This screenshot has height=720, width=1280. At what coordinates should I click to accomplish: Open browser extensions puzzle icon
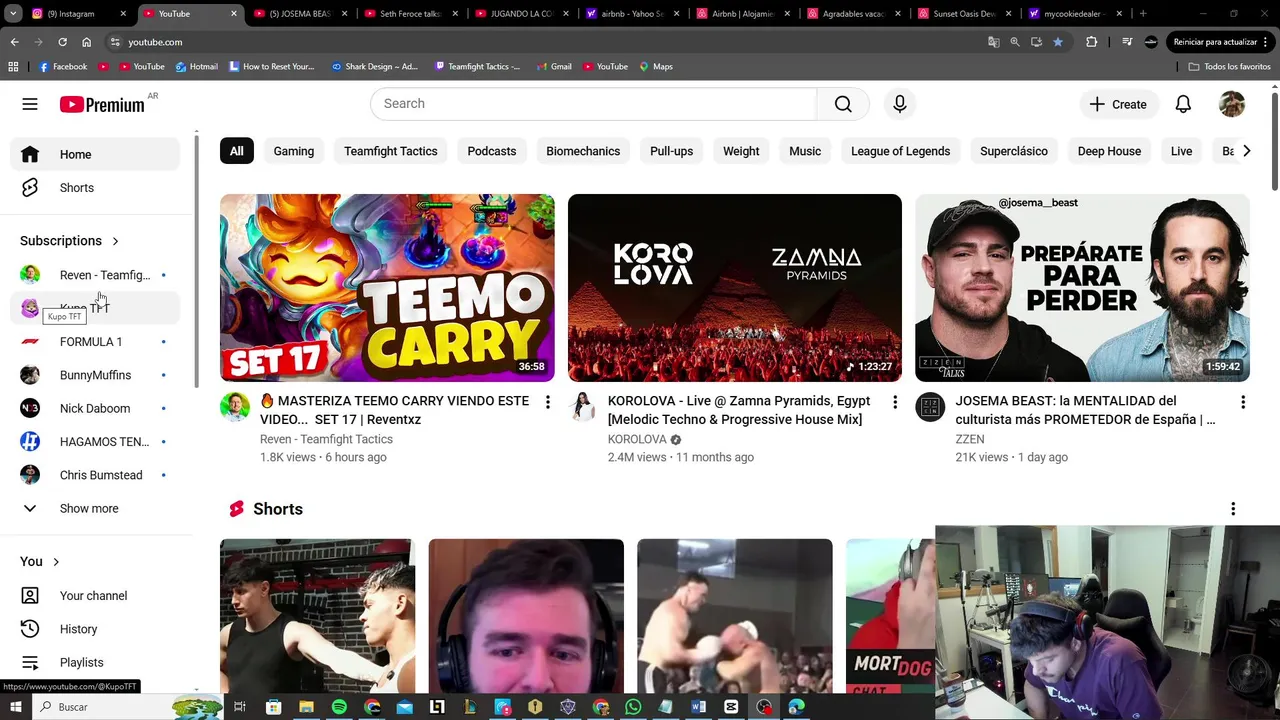(x=1091, y=42)
